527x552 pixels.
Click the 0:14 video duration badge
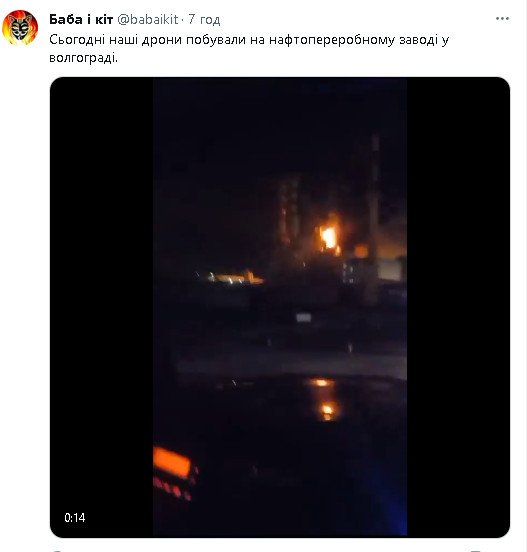tap(75, 518)
